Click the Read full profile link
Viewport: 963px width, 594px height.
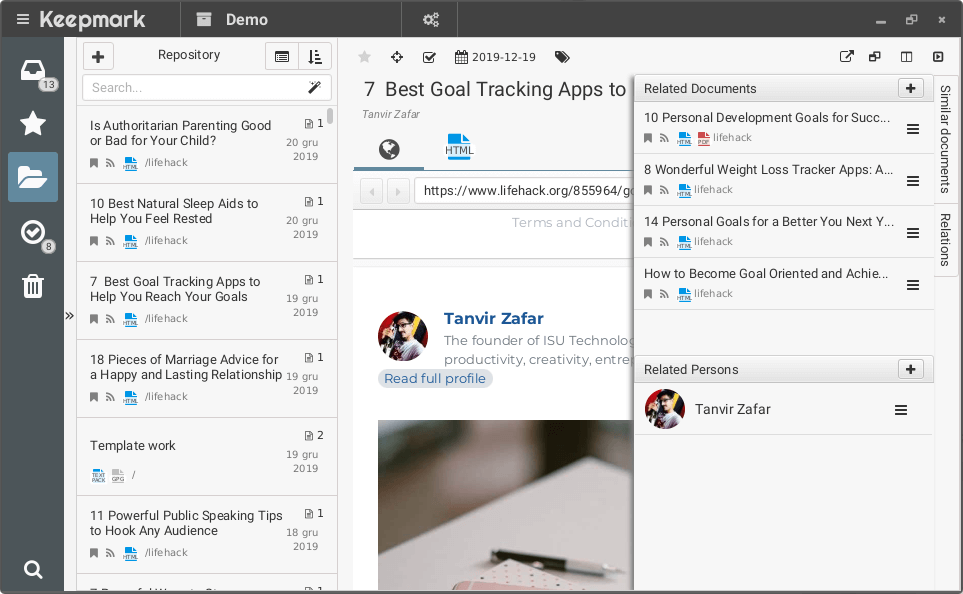pyautogui.click(x=435, y=378)
